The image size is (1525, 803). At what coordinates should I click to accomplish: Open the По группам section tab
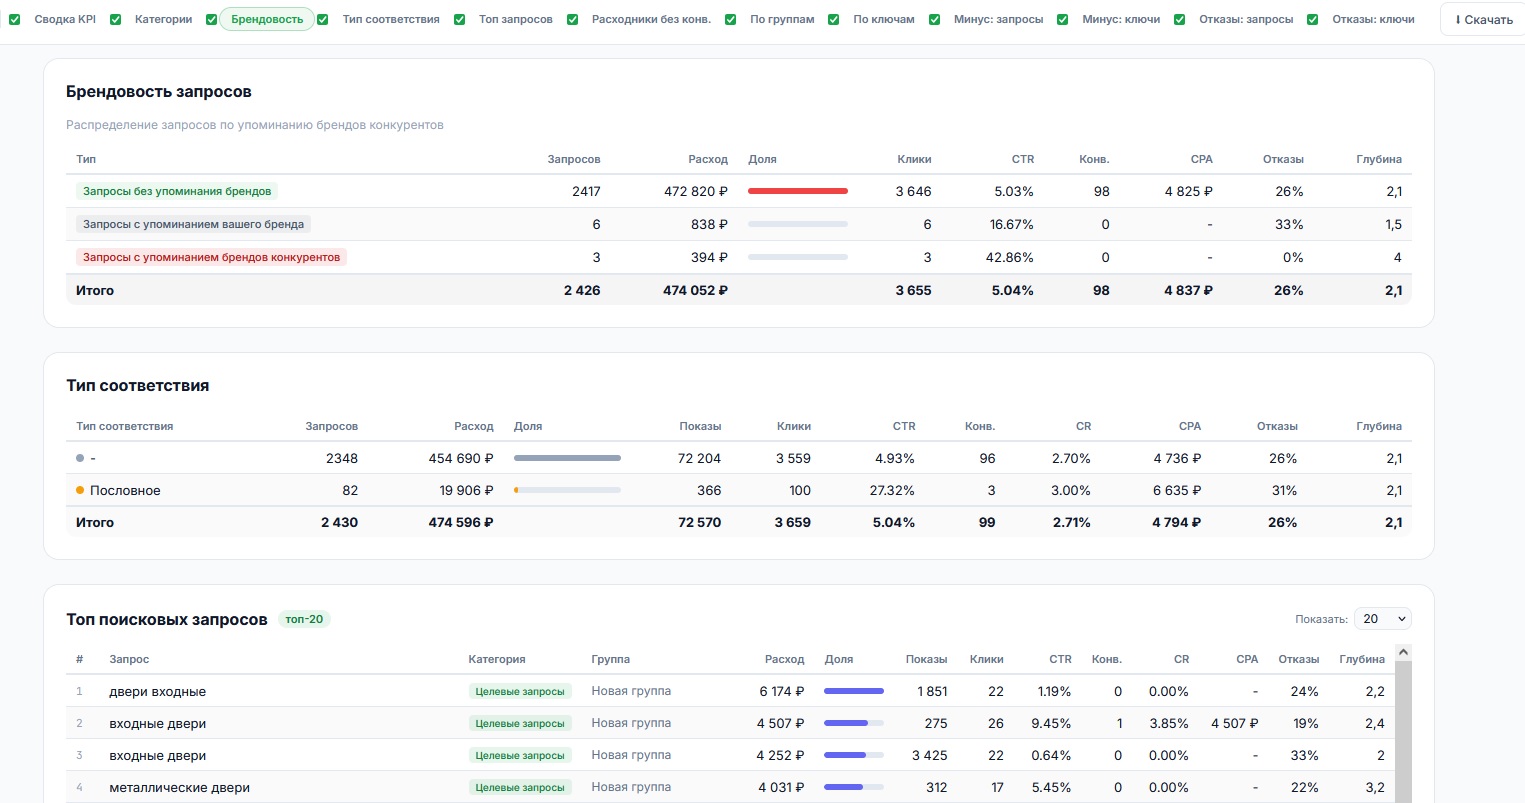(782, 19)
